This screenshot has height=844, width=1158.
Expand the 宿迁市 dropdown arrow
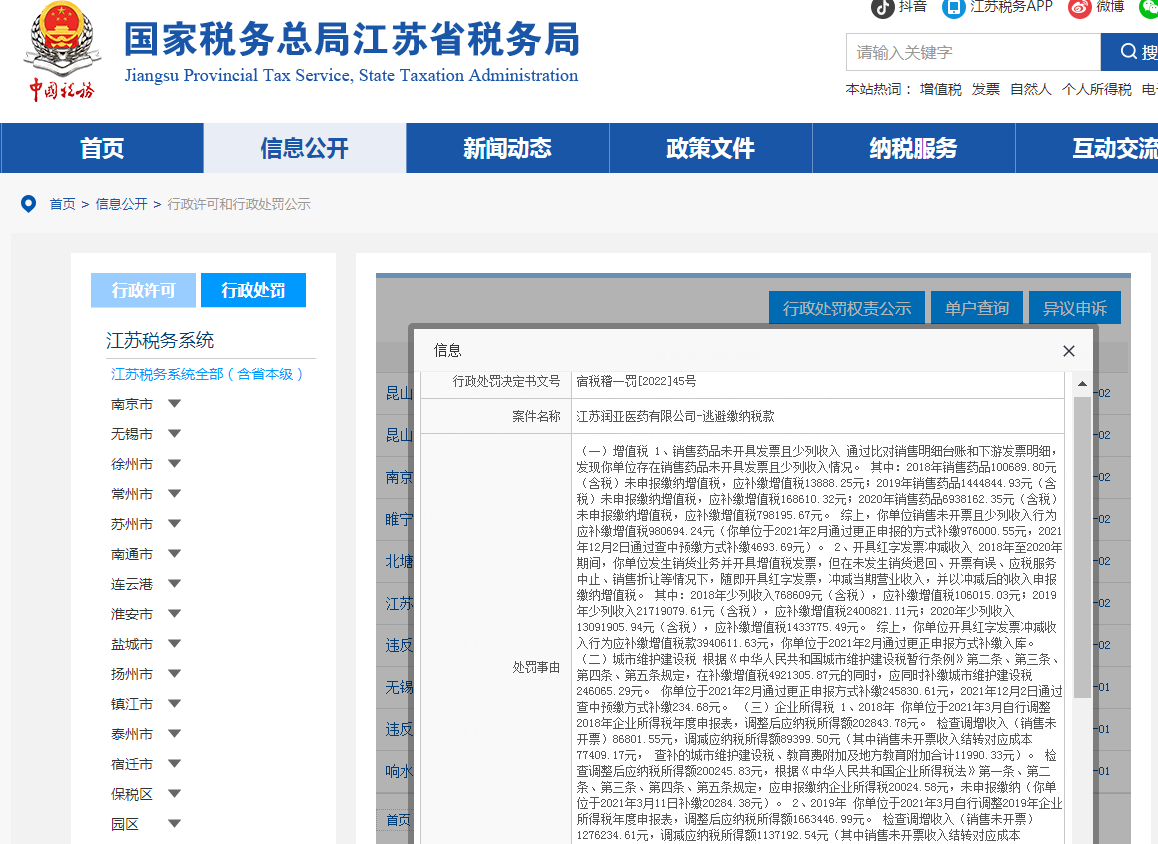tap(174, 764)
